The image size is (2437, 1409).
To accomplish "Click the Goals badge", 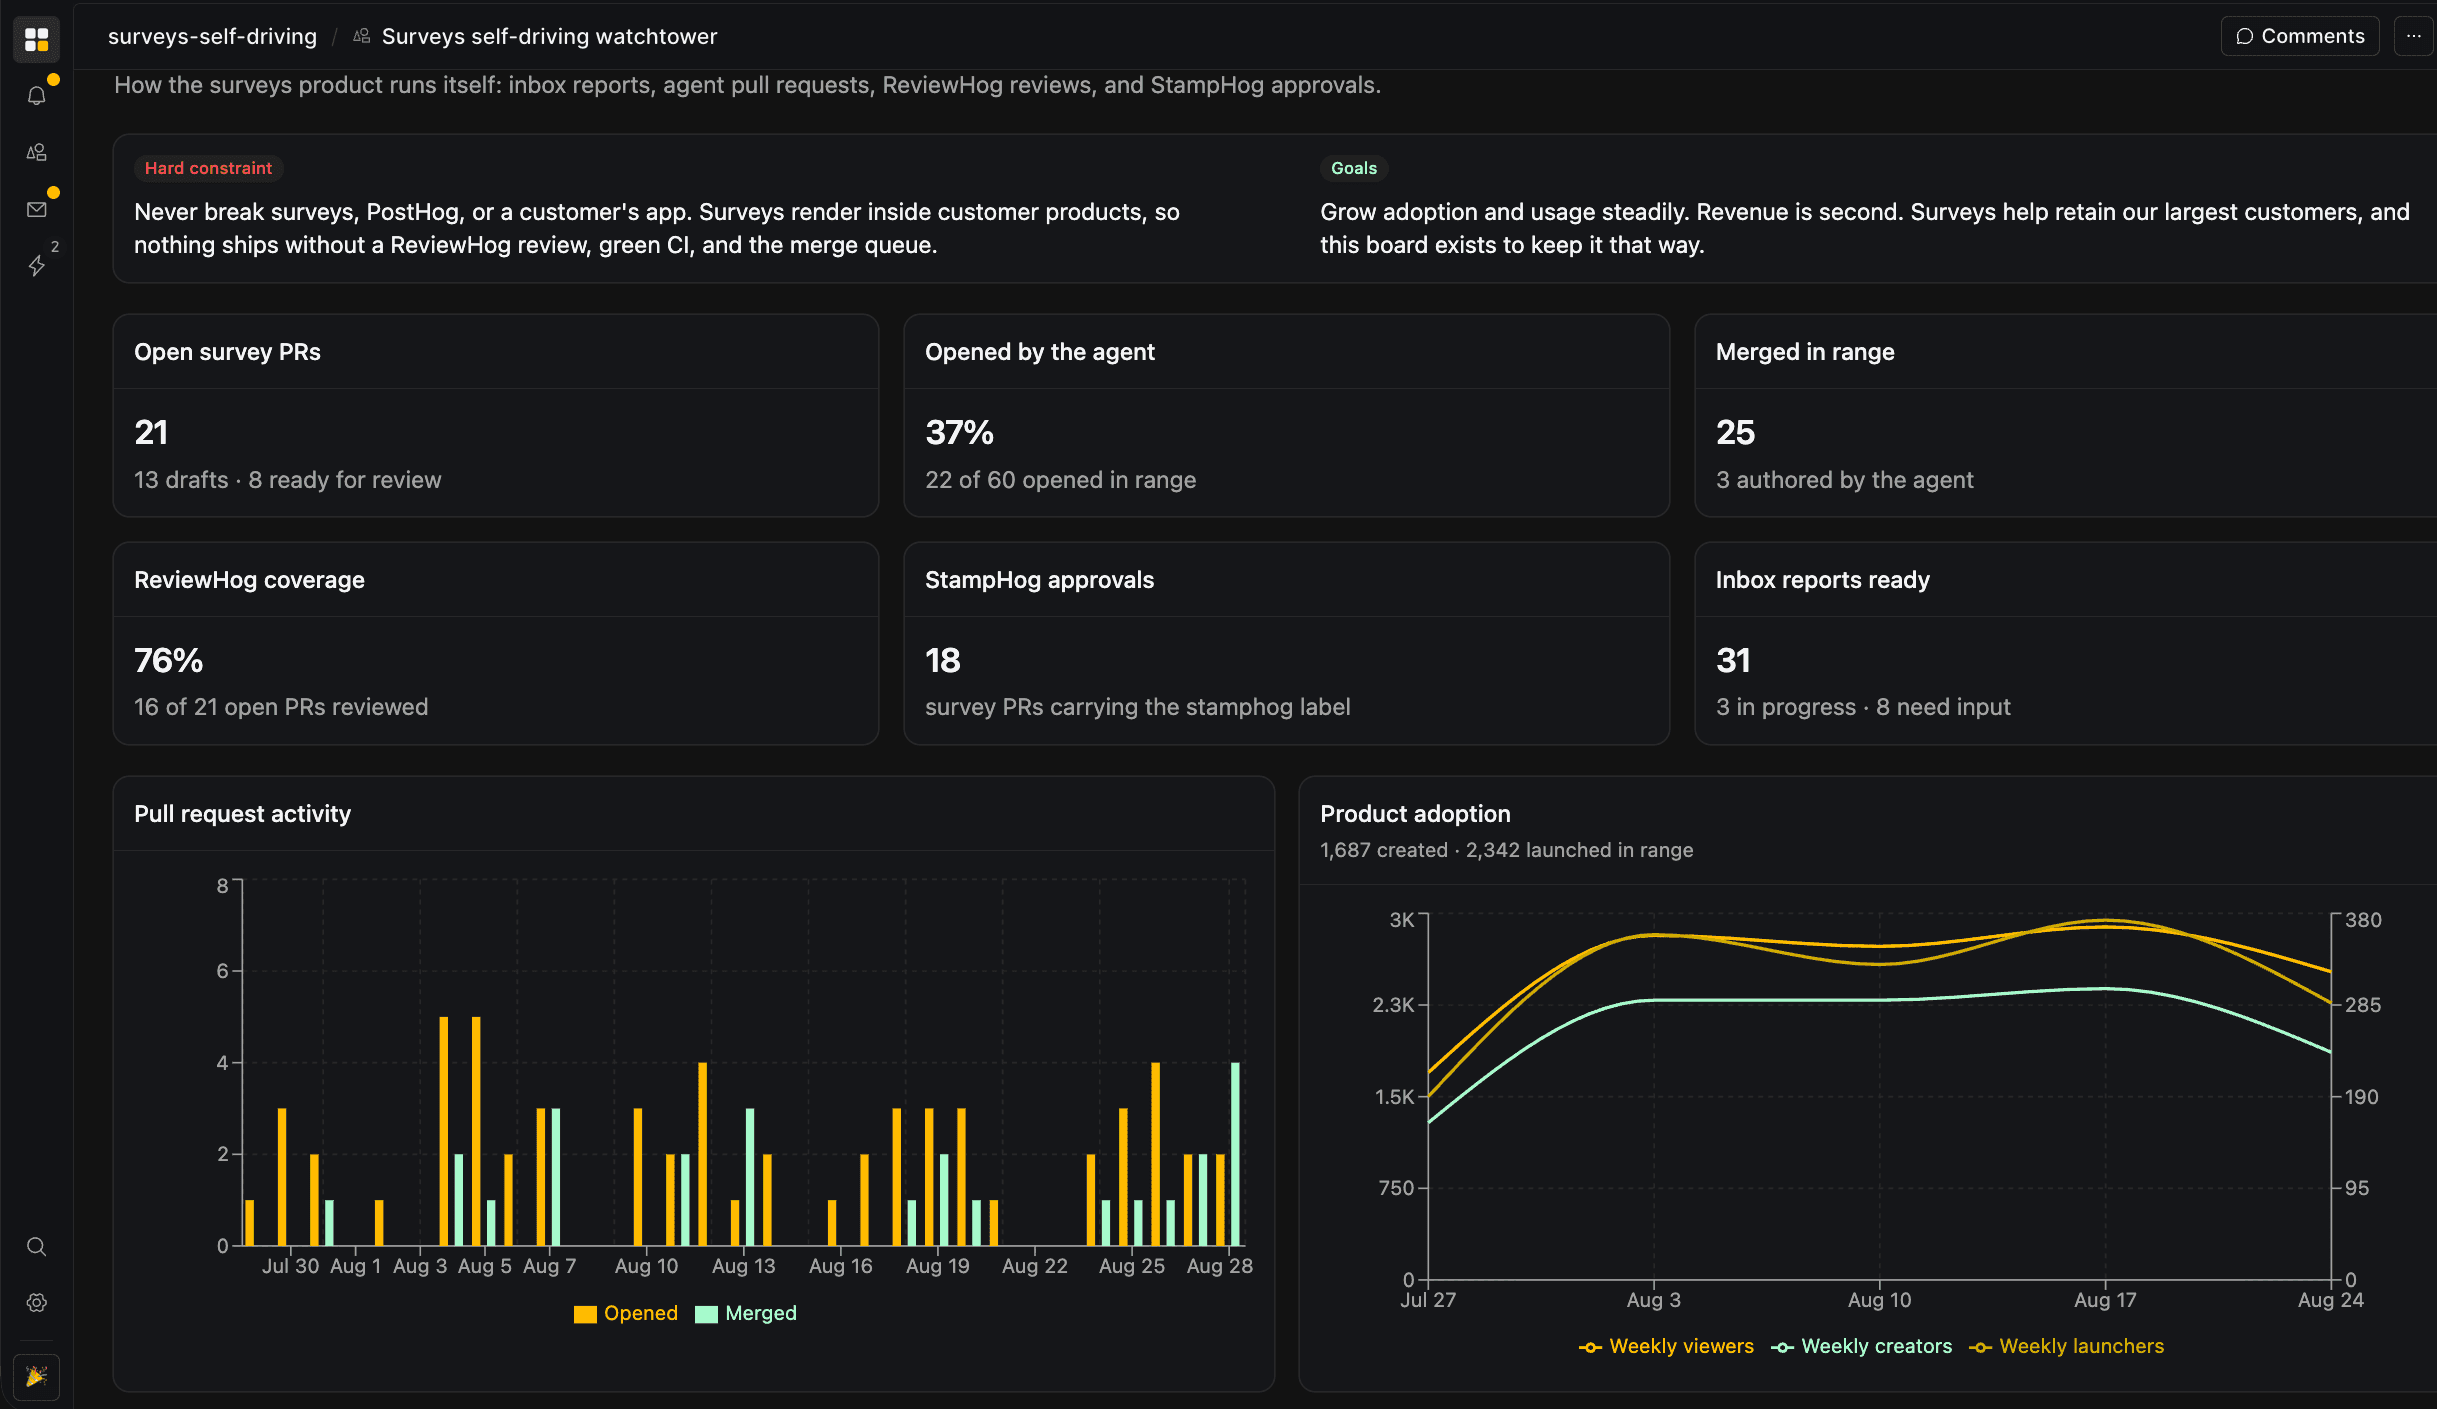I will (1354, 168).
